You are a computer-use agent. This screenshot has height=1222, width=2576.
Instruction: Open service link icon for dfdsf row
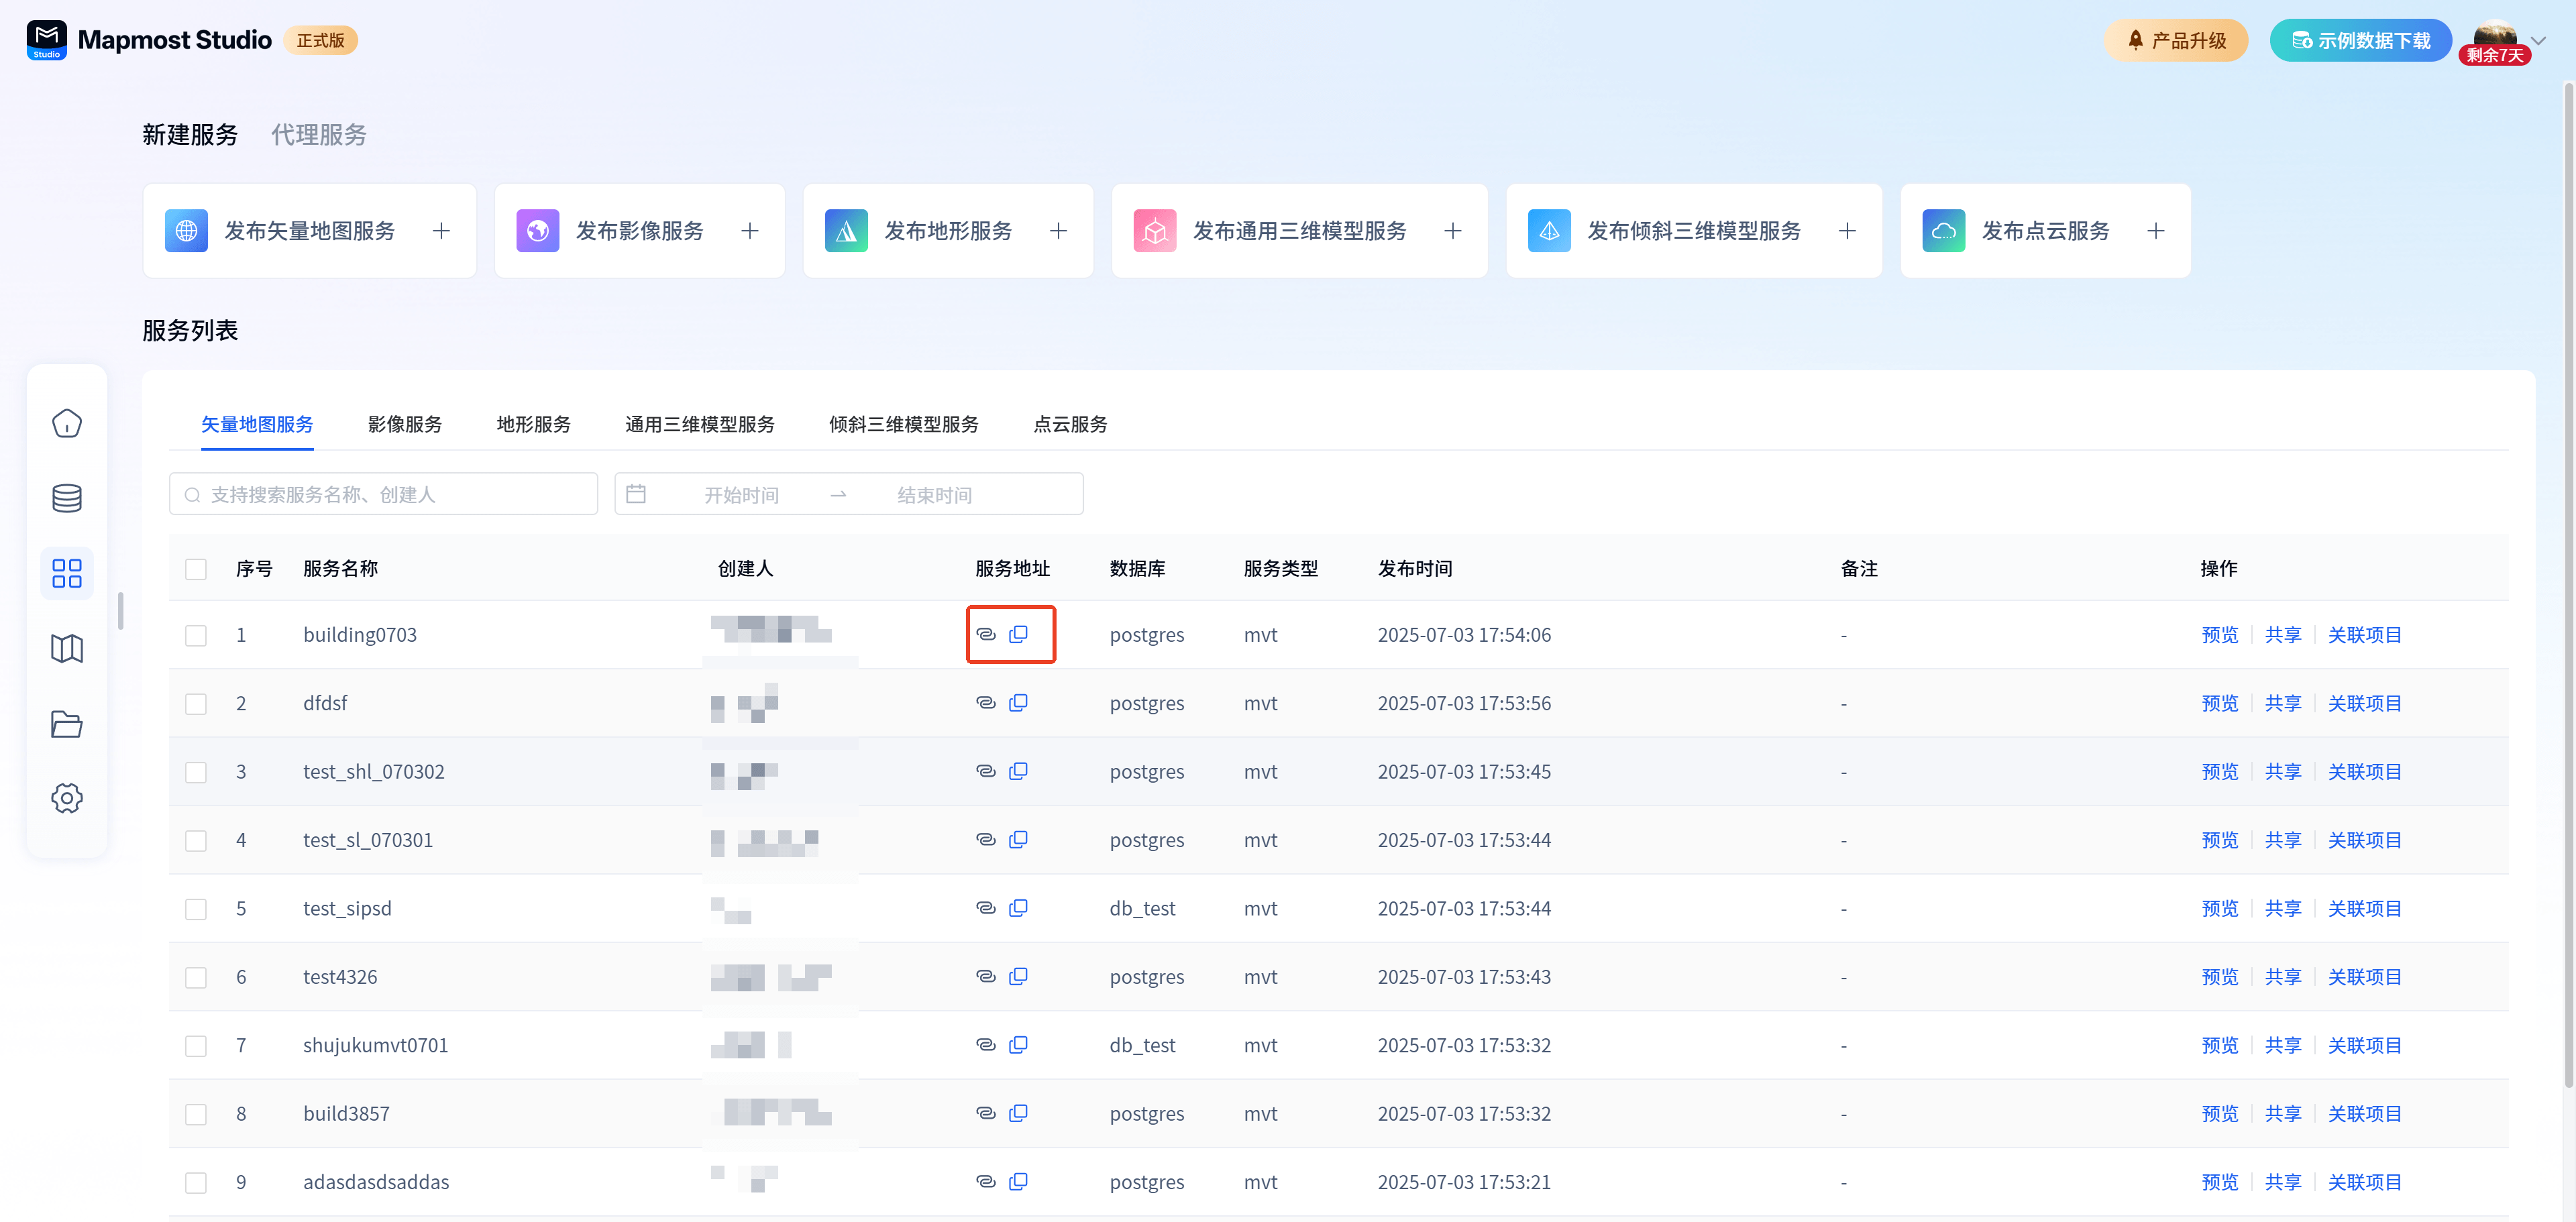pyautogui.click(x=985, y=703)
